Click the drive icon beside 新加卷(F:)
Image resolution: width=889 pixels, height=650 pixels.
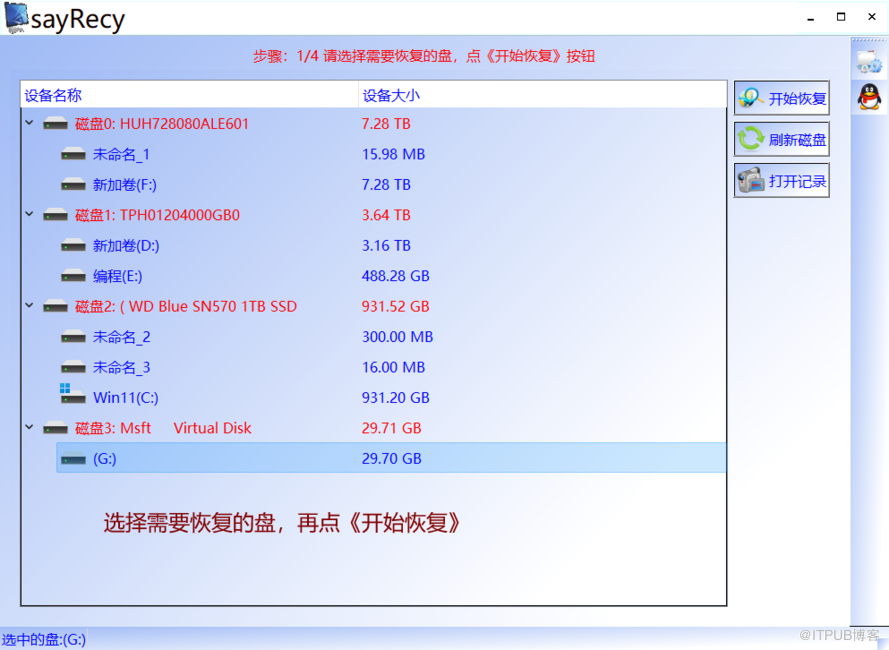74,185
